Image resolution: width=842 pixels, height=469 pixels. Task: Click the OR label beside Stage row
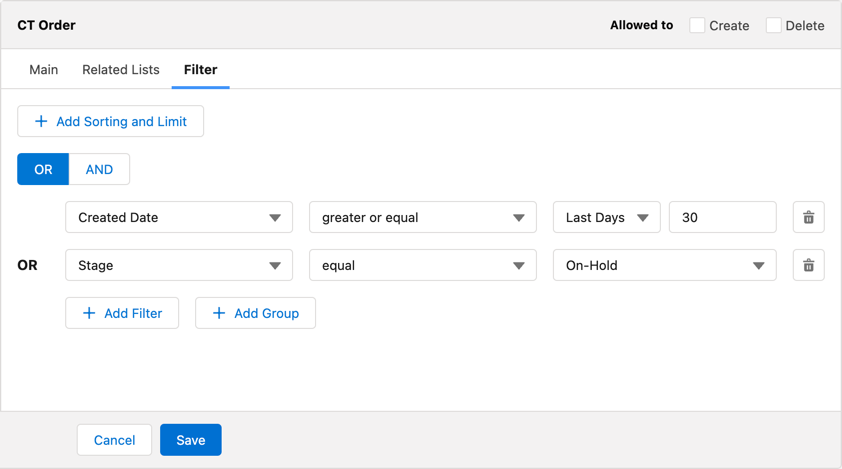pos(27,265)
